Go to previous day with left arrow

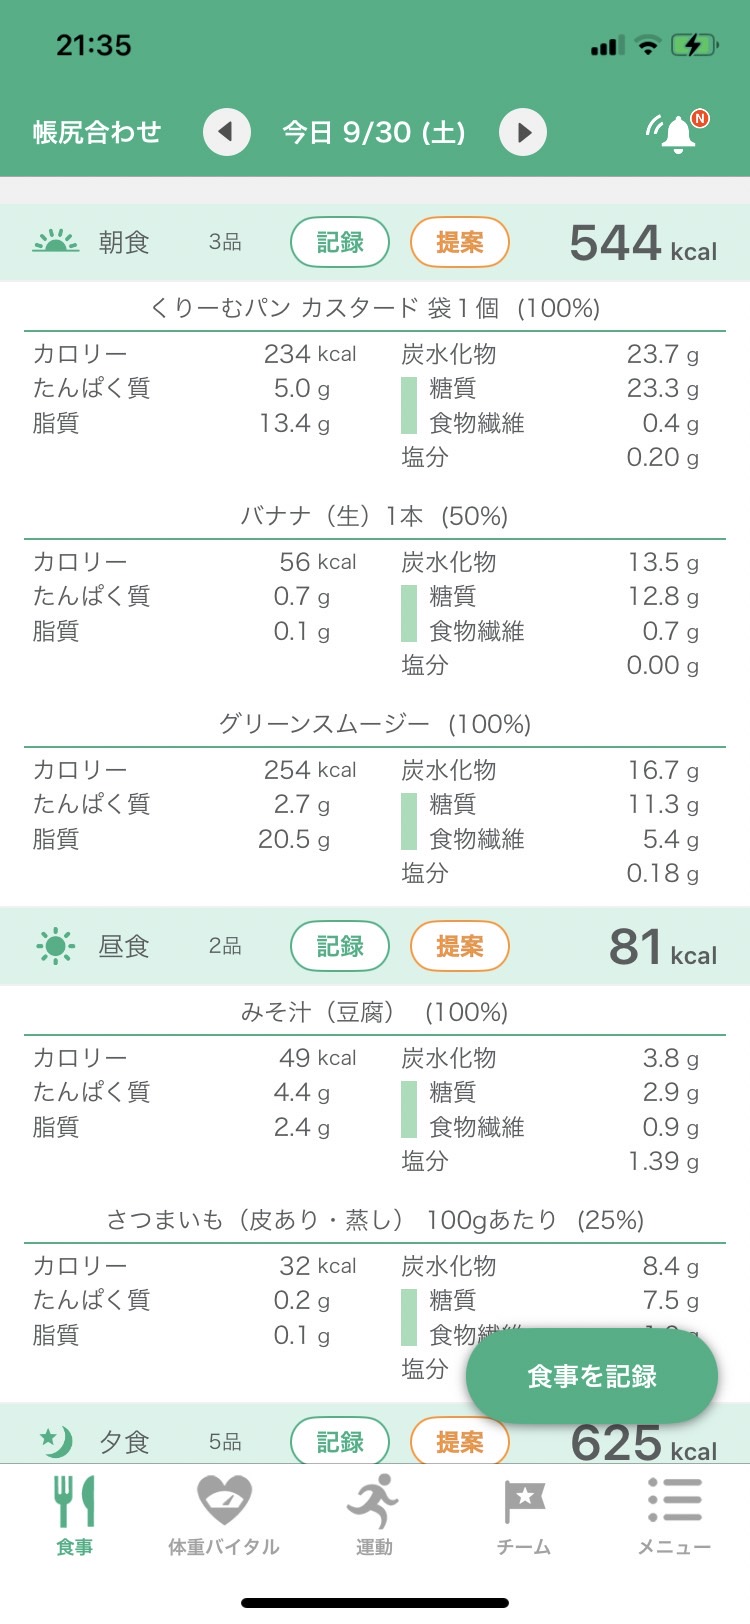pyautogui.click(x=227, y=132)
